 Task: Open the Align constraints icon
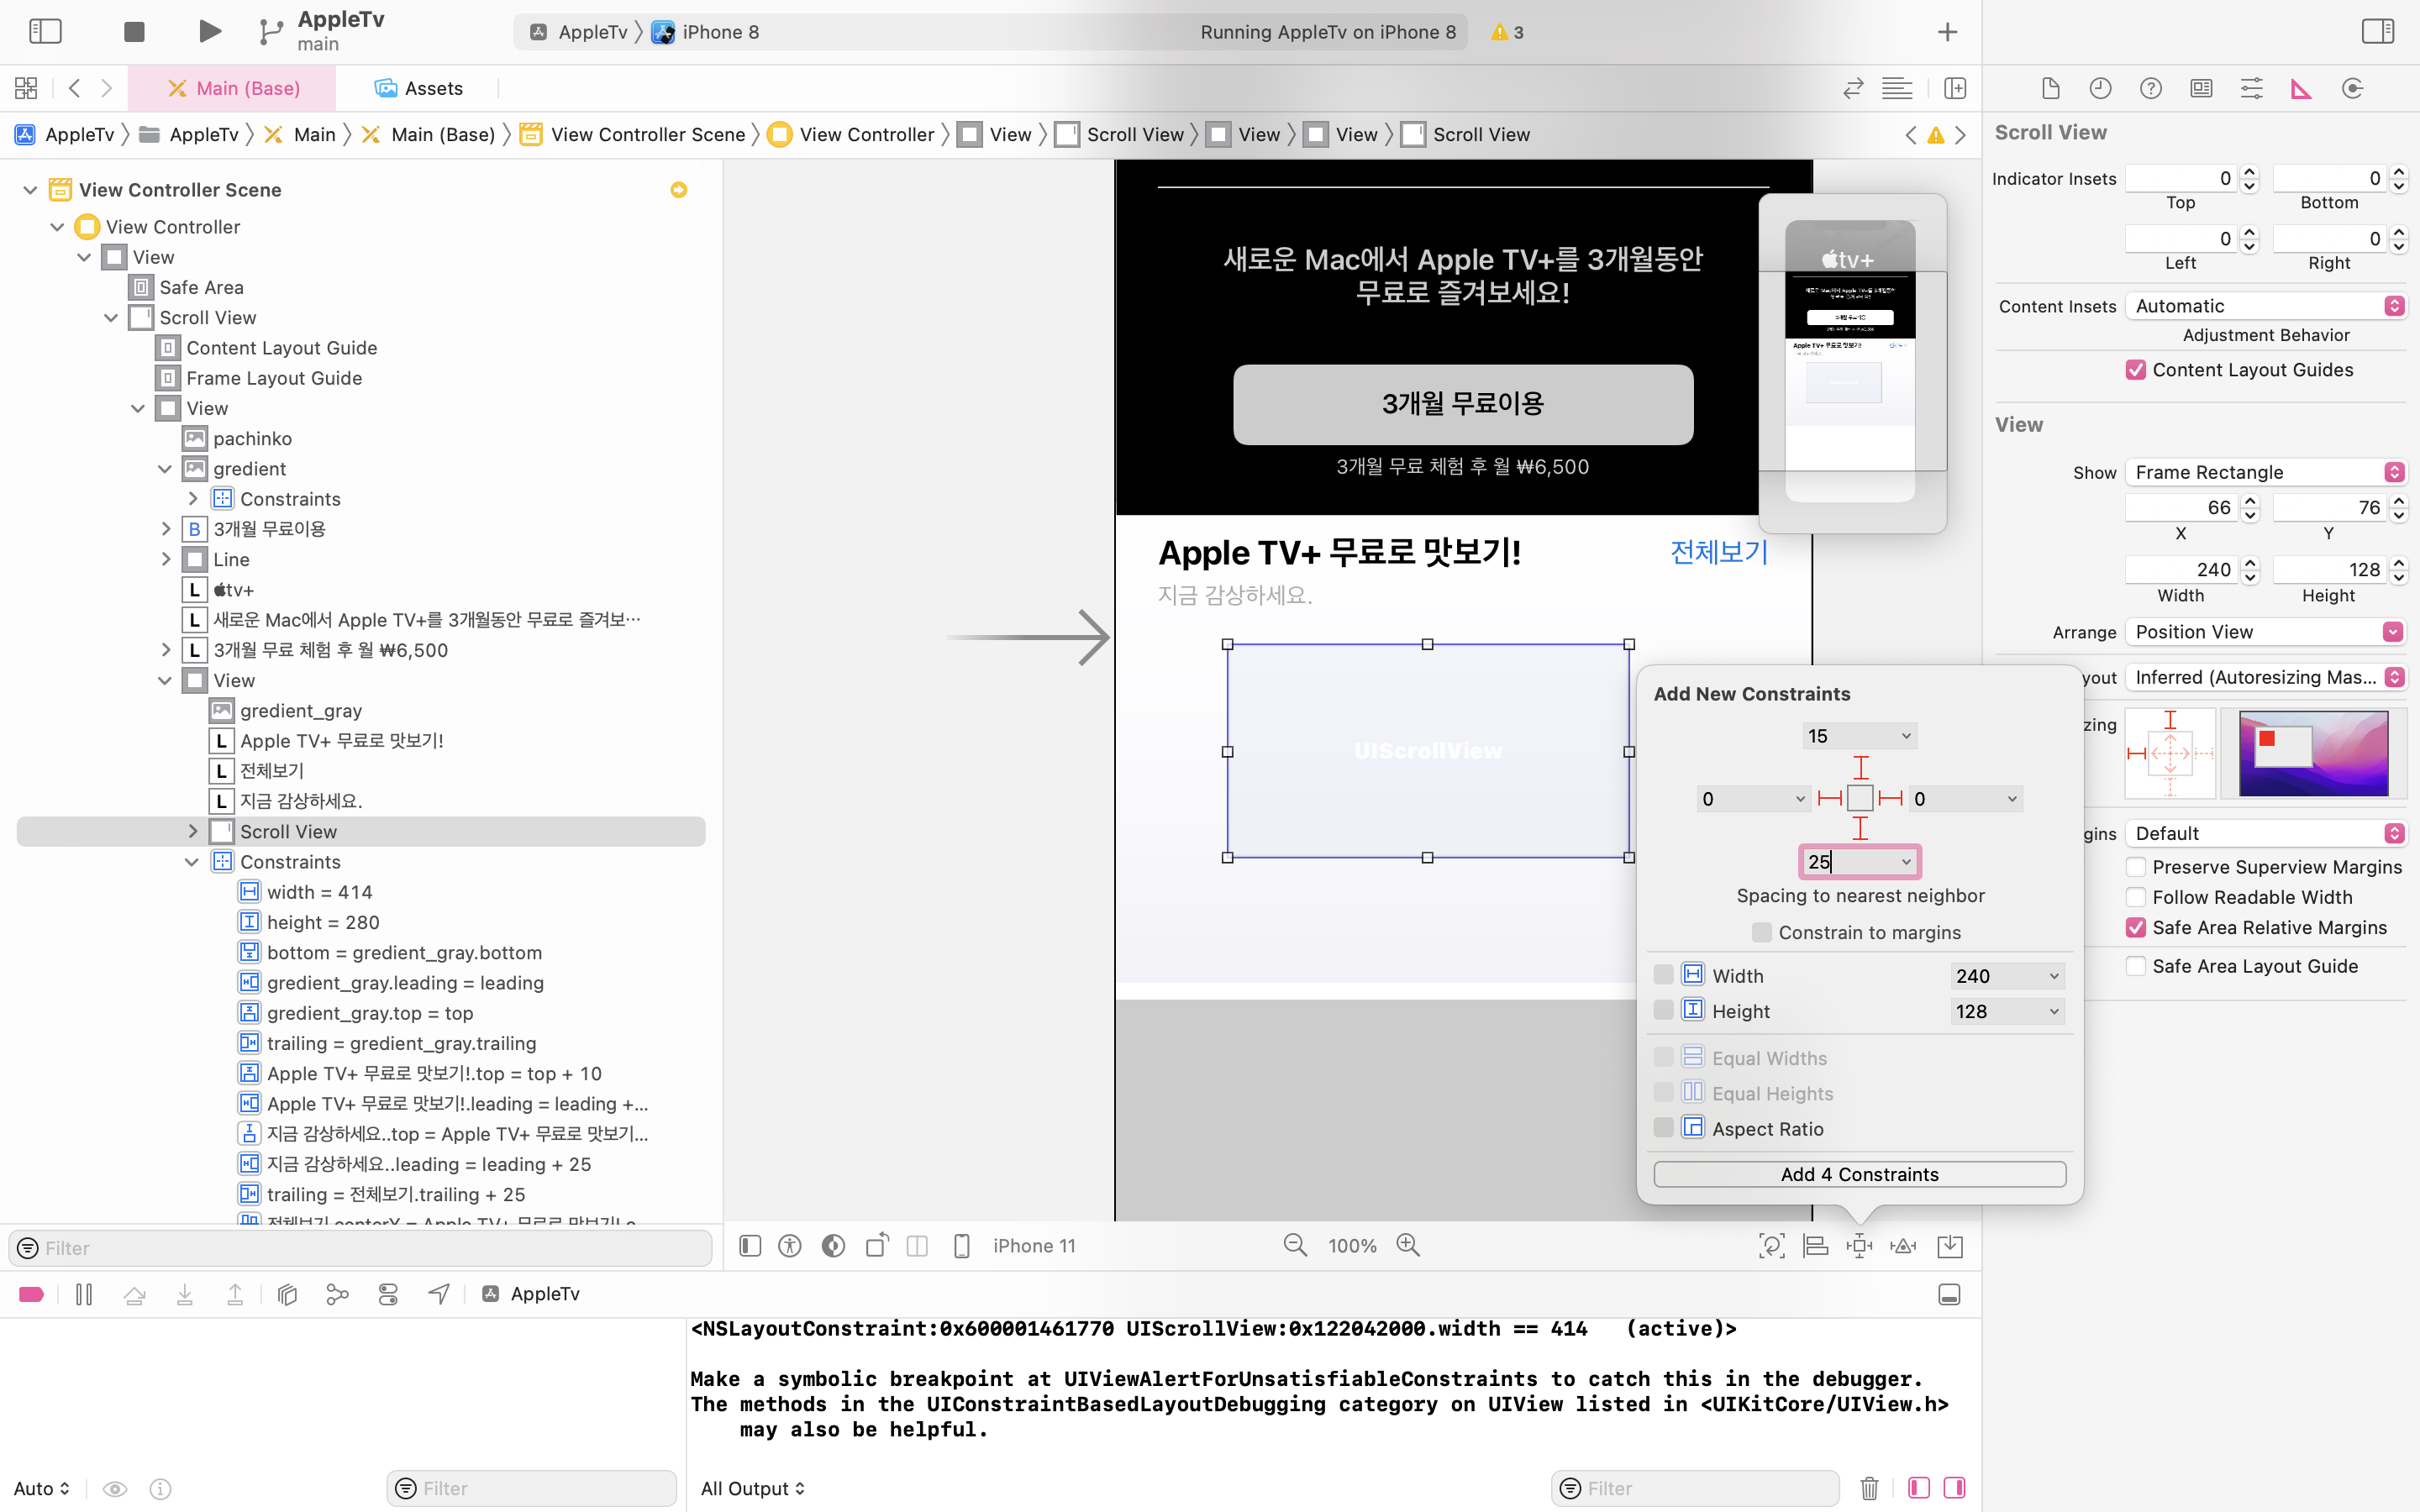pyautogui.click(x=1815, y=1245)
